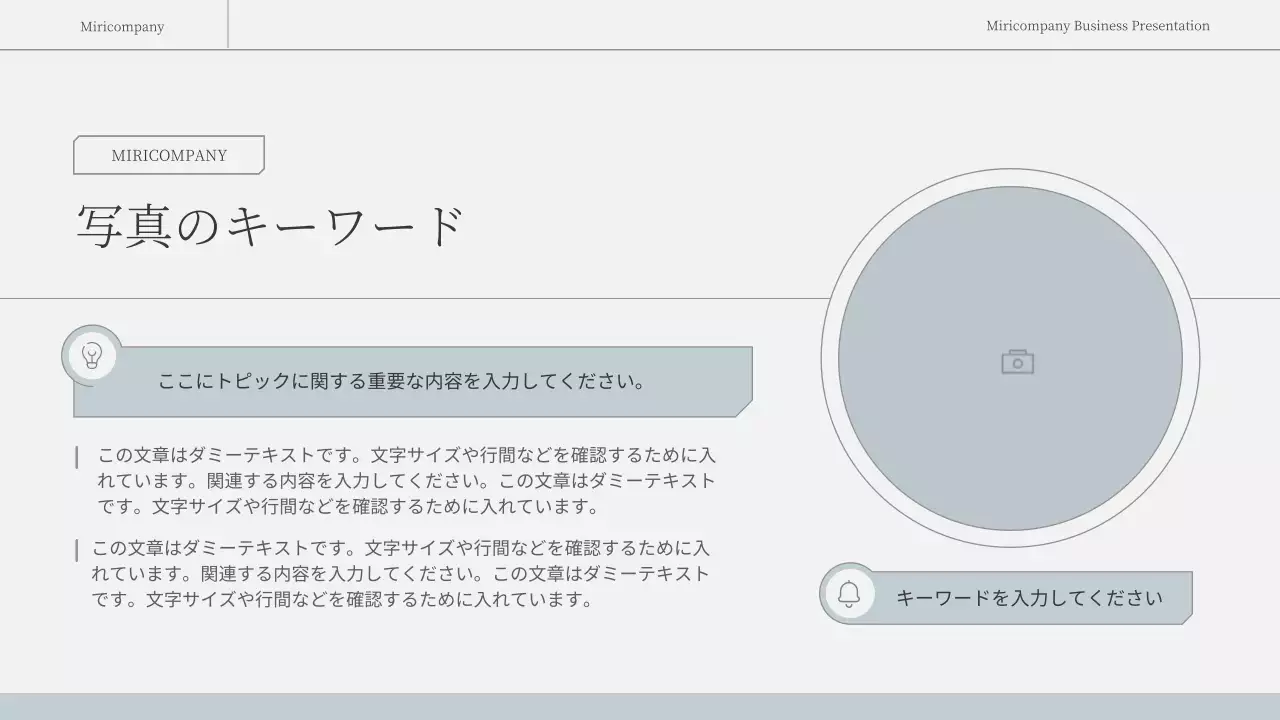The height and width of the screenshot is (720, 1280).
Task: Click the camera icon inside the photo circle
Action: (x=1017, y=361)
